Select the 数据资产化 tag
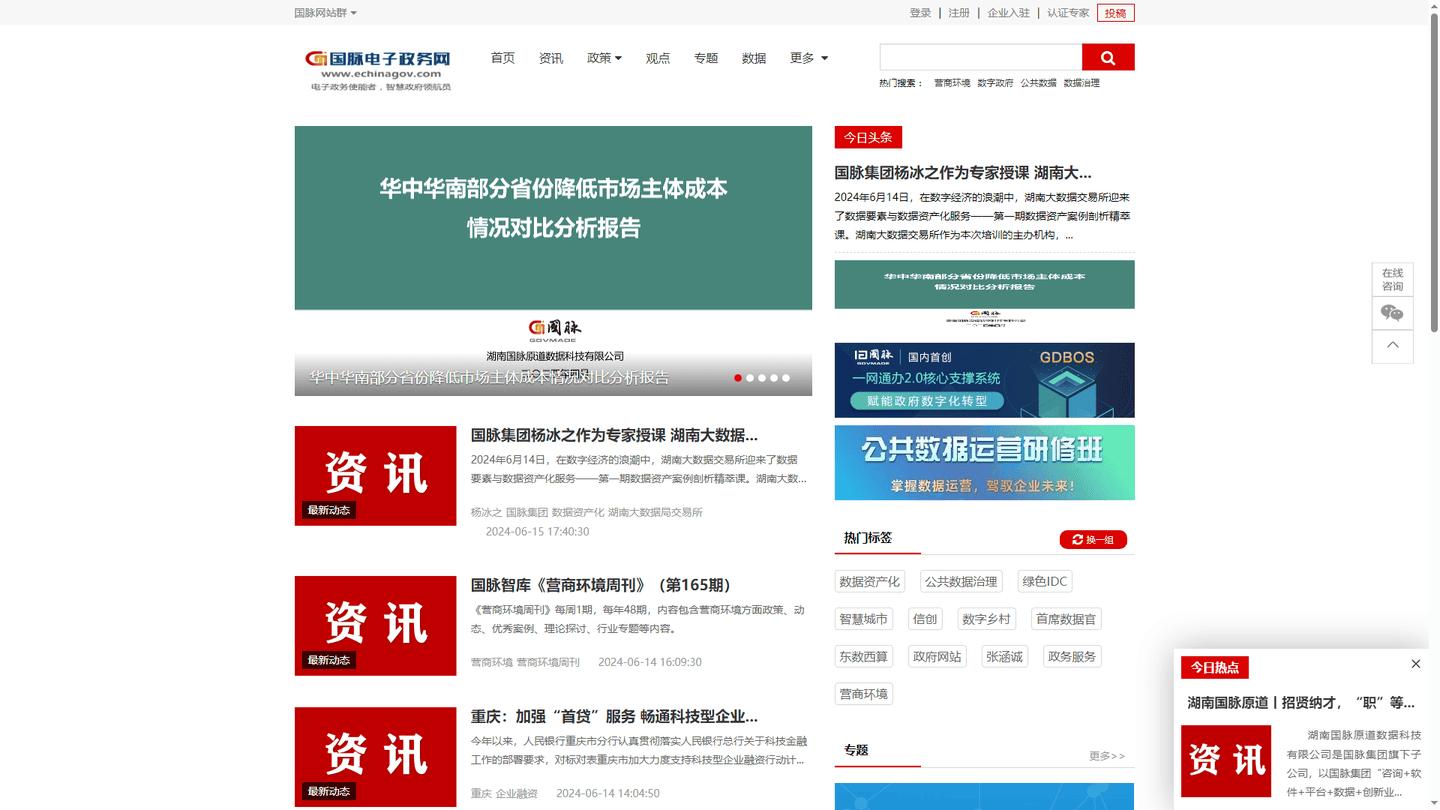1440x810 pixels. [x=870, y=581]
